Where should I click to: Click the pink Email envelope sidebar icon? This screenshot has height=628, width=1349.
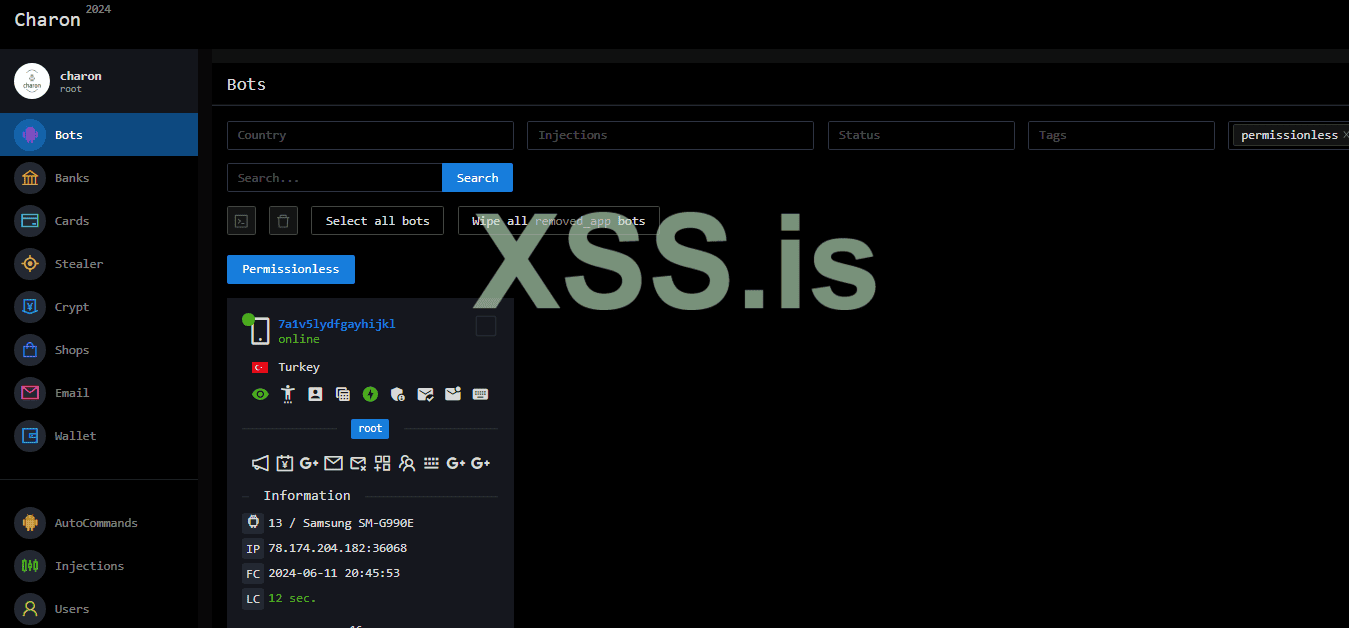(x=30, y=393)
